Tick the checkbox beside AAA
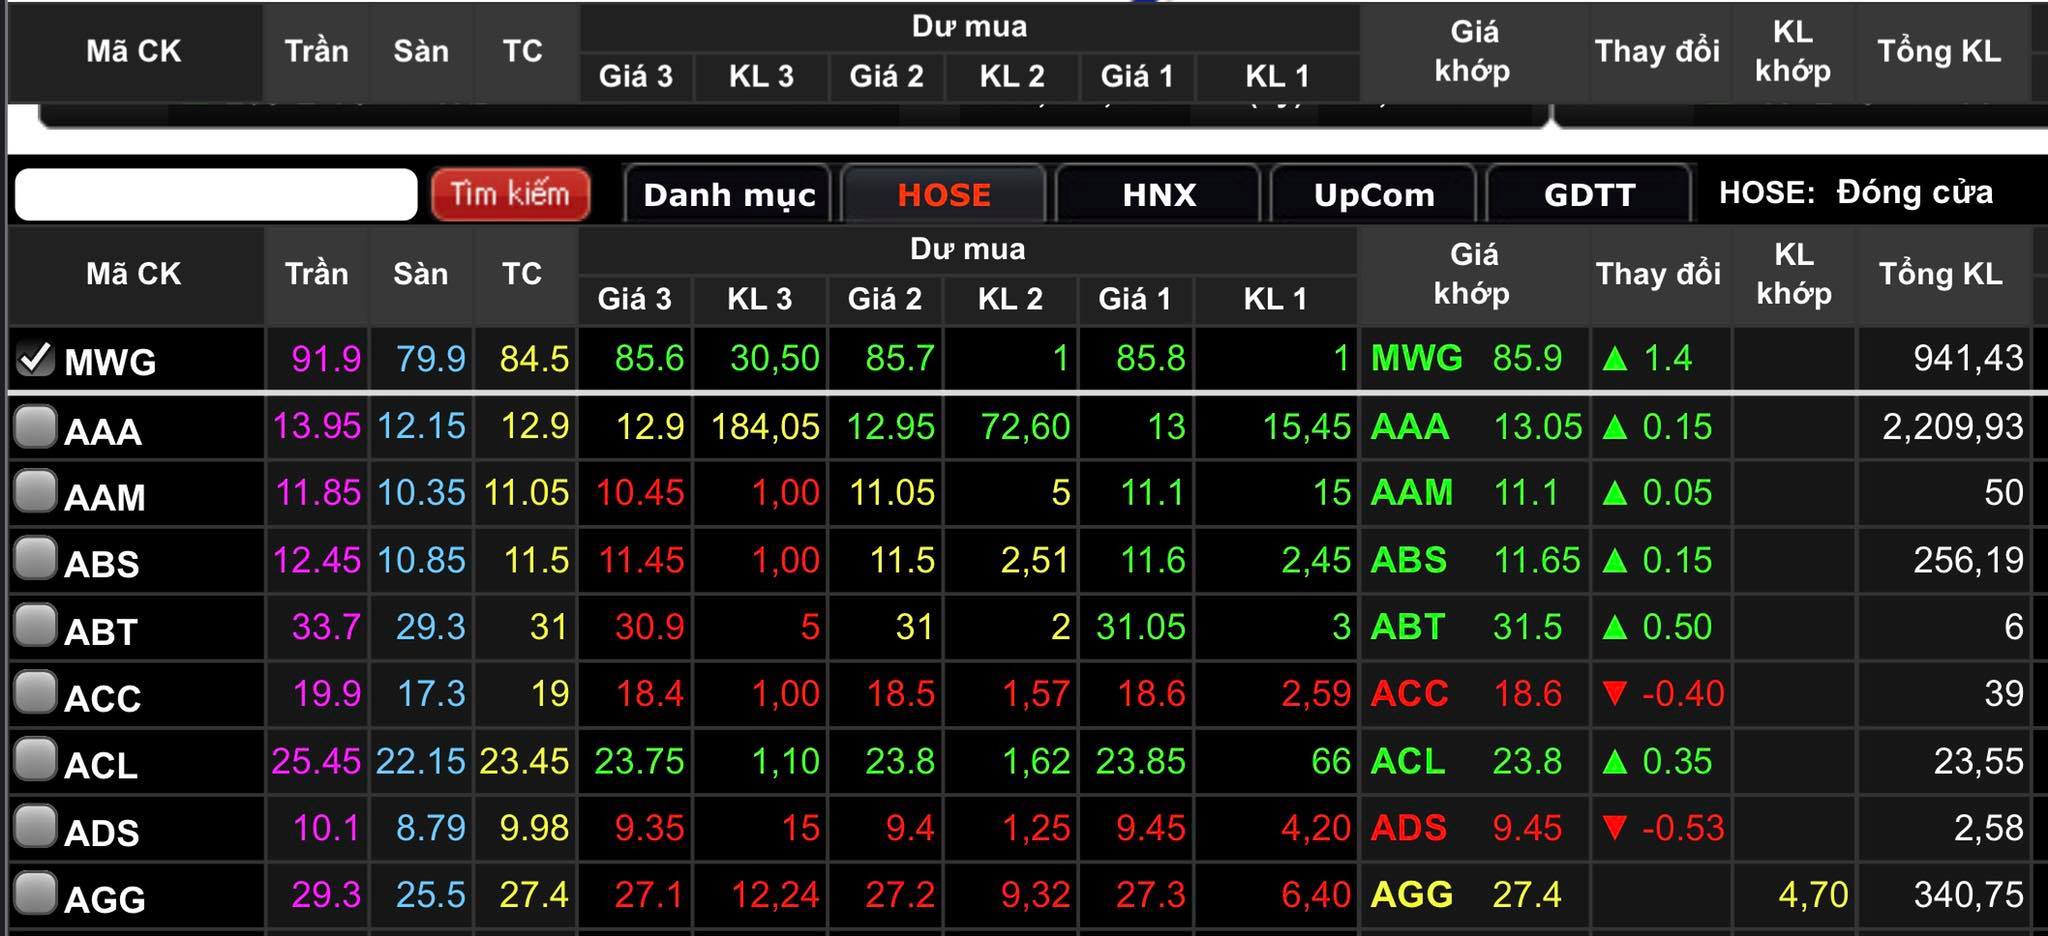 click(x=35, y=427)
